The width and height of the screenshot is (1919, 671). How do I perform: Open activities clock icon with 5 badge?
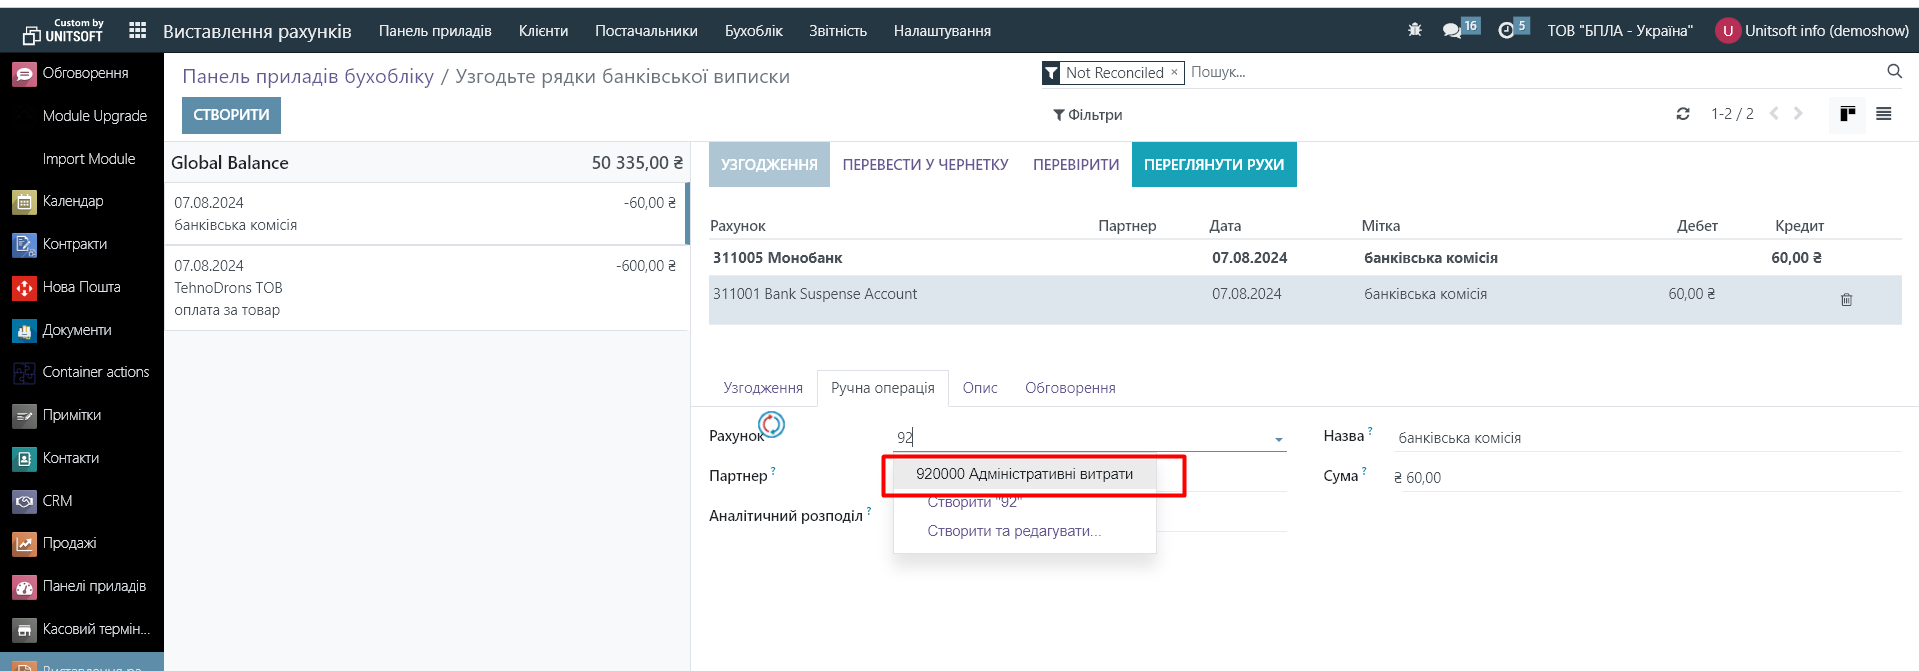(1506, 31)
